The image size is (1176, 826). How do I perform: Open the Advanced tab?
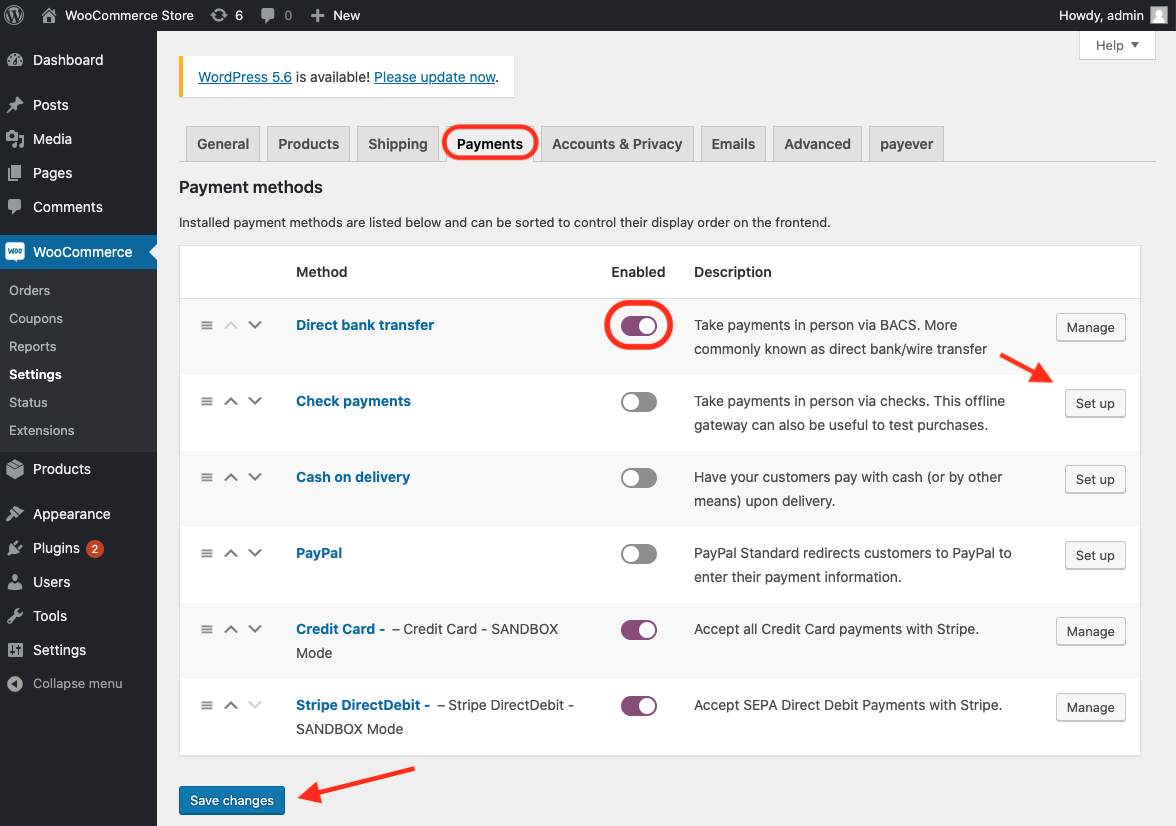[818, 144]
